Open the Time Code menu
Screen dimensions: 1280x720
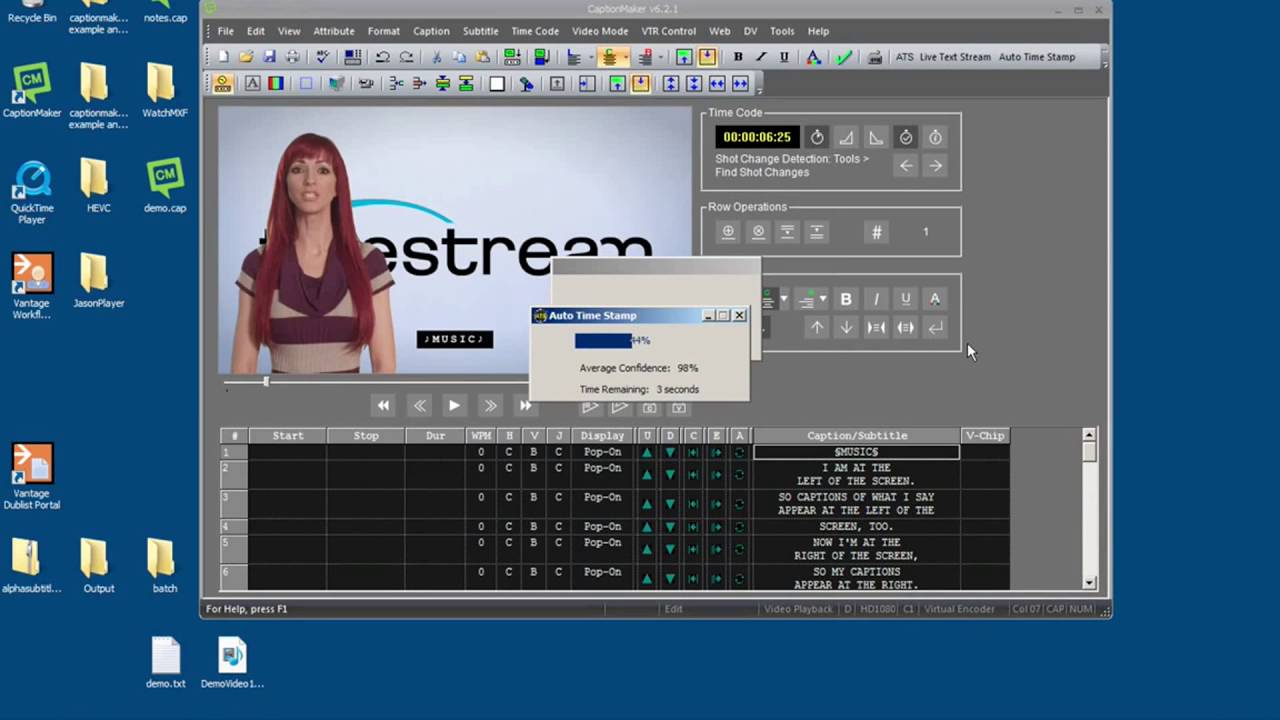point(535,31)
